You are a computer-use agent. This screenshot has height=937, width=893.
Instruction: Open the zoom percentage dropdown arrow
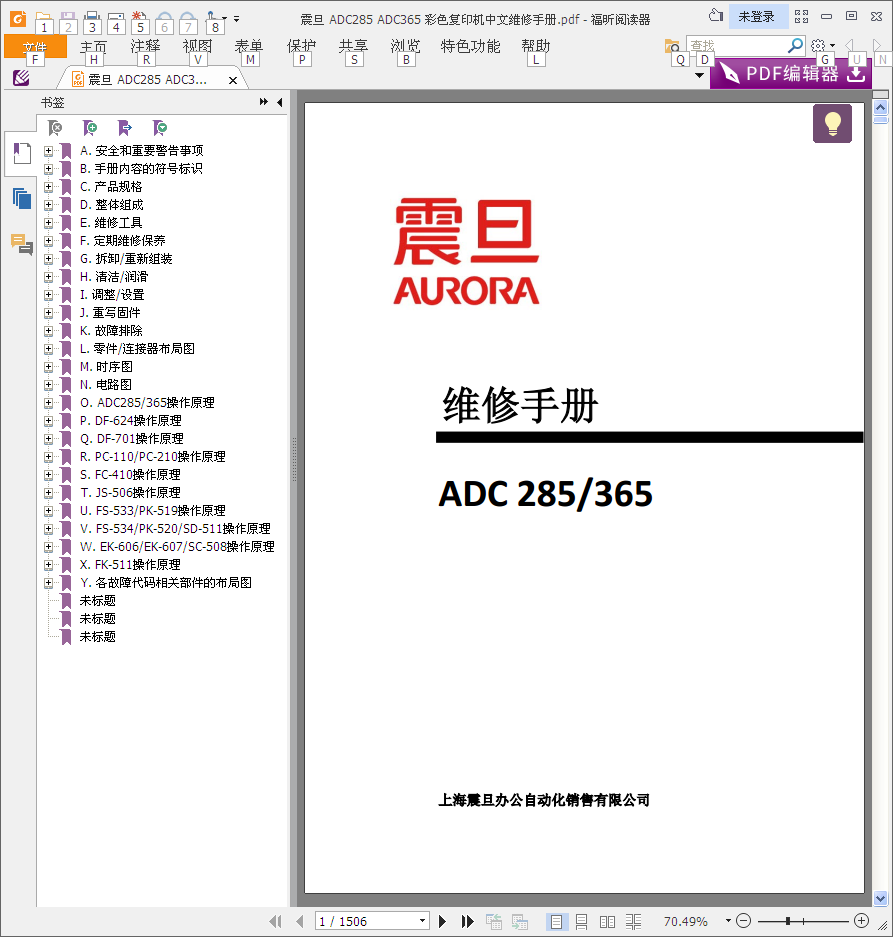(728, 921)
